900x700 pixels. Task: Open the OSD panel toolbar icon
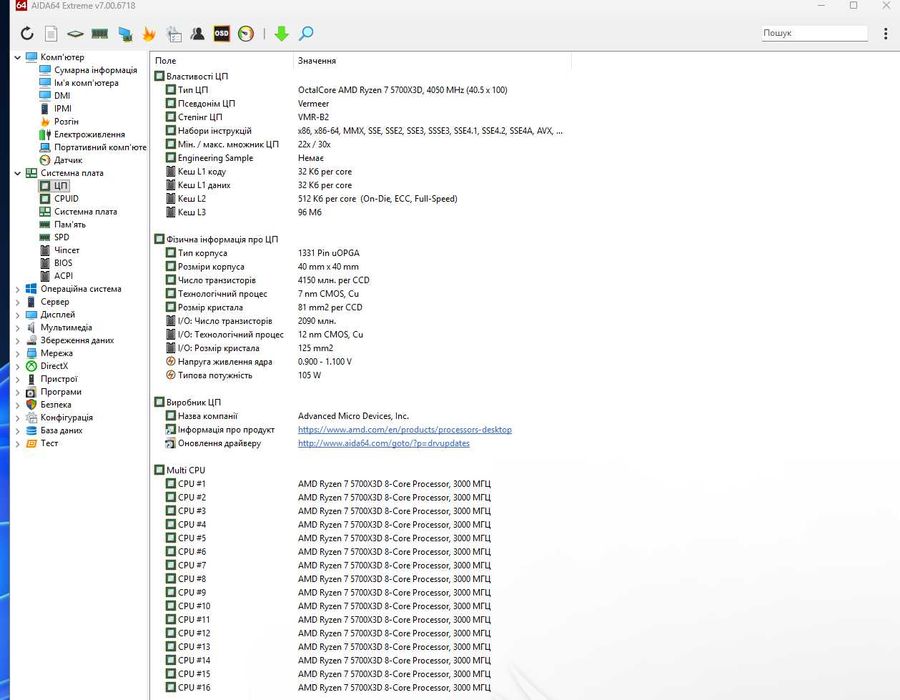(x=221, y=34)
